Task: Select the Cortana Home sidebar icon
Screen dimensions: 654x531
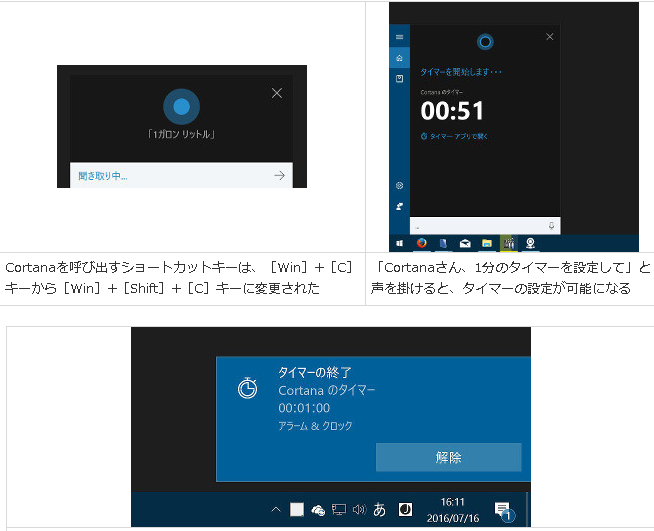Action: (x=399, y=58)
